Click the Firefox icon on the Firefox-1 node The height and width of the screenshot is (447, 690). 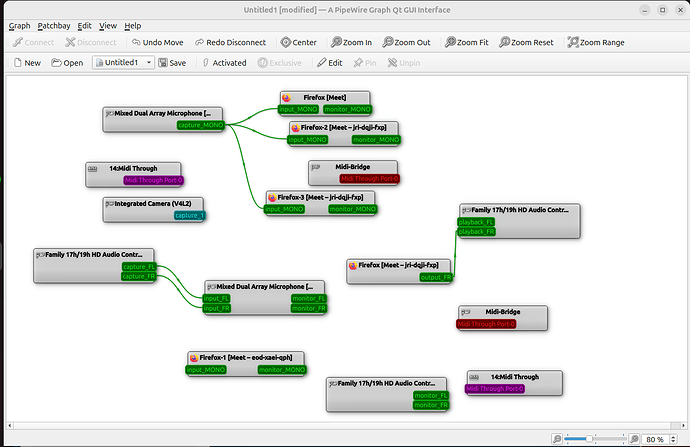pyautogui.click(x=194, y=358)
